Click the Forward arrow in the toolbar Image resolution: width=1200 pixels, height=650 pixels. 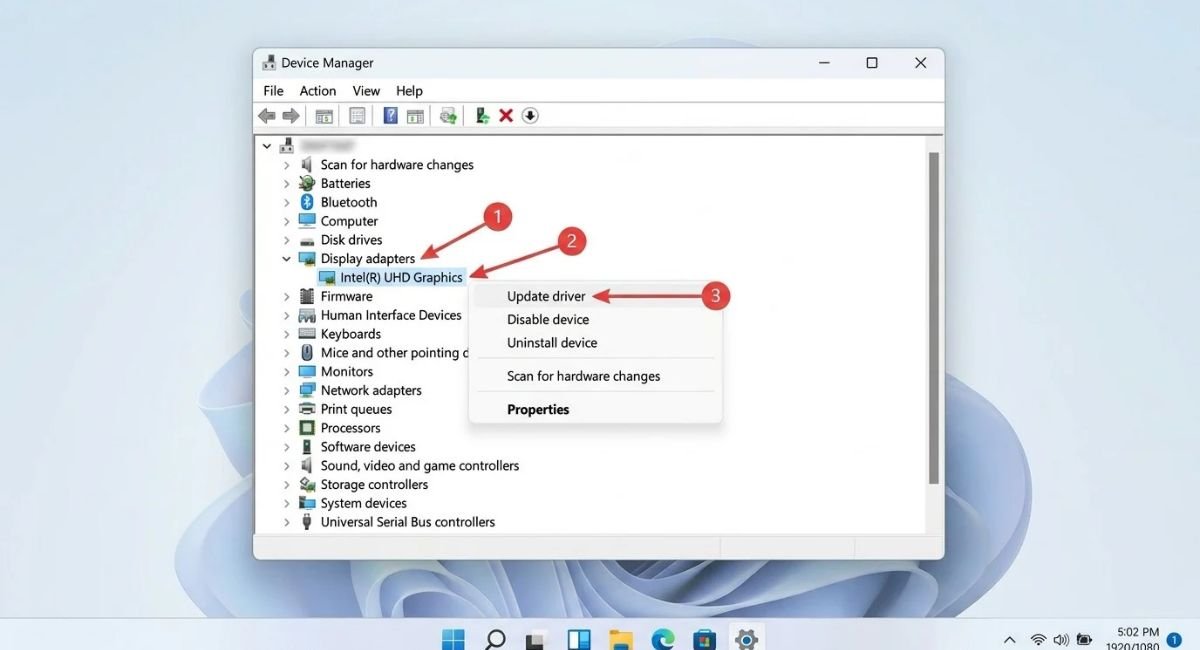291,116
